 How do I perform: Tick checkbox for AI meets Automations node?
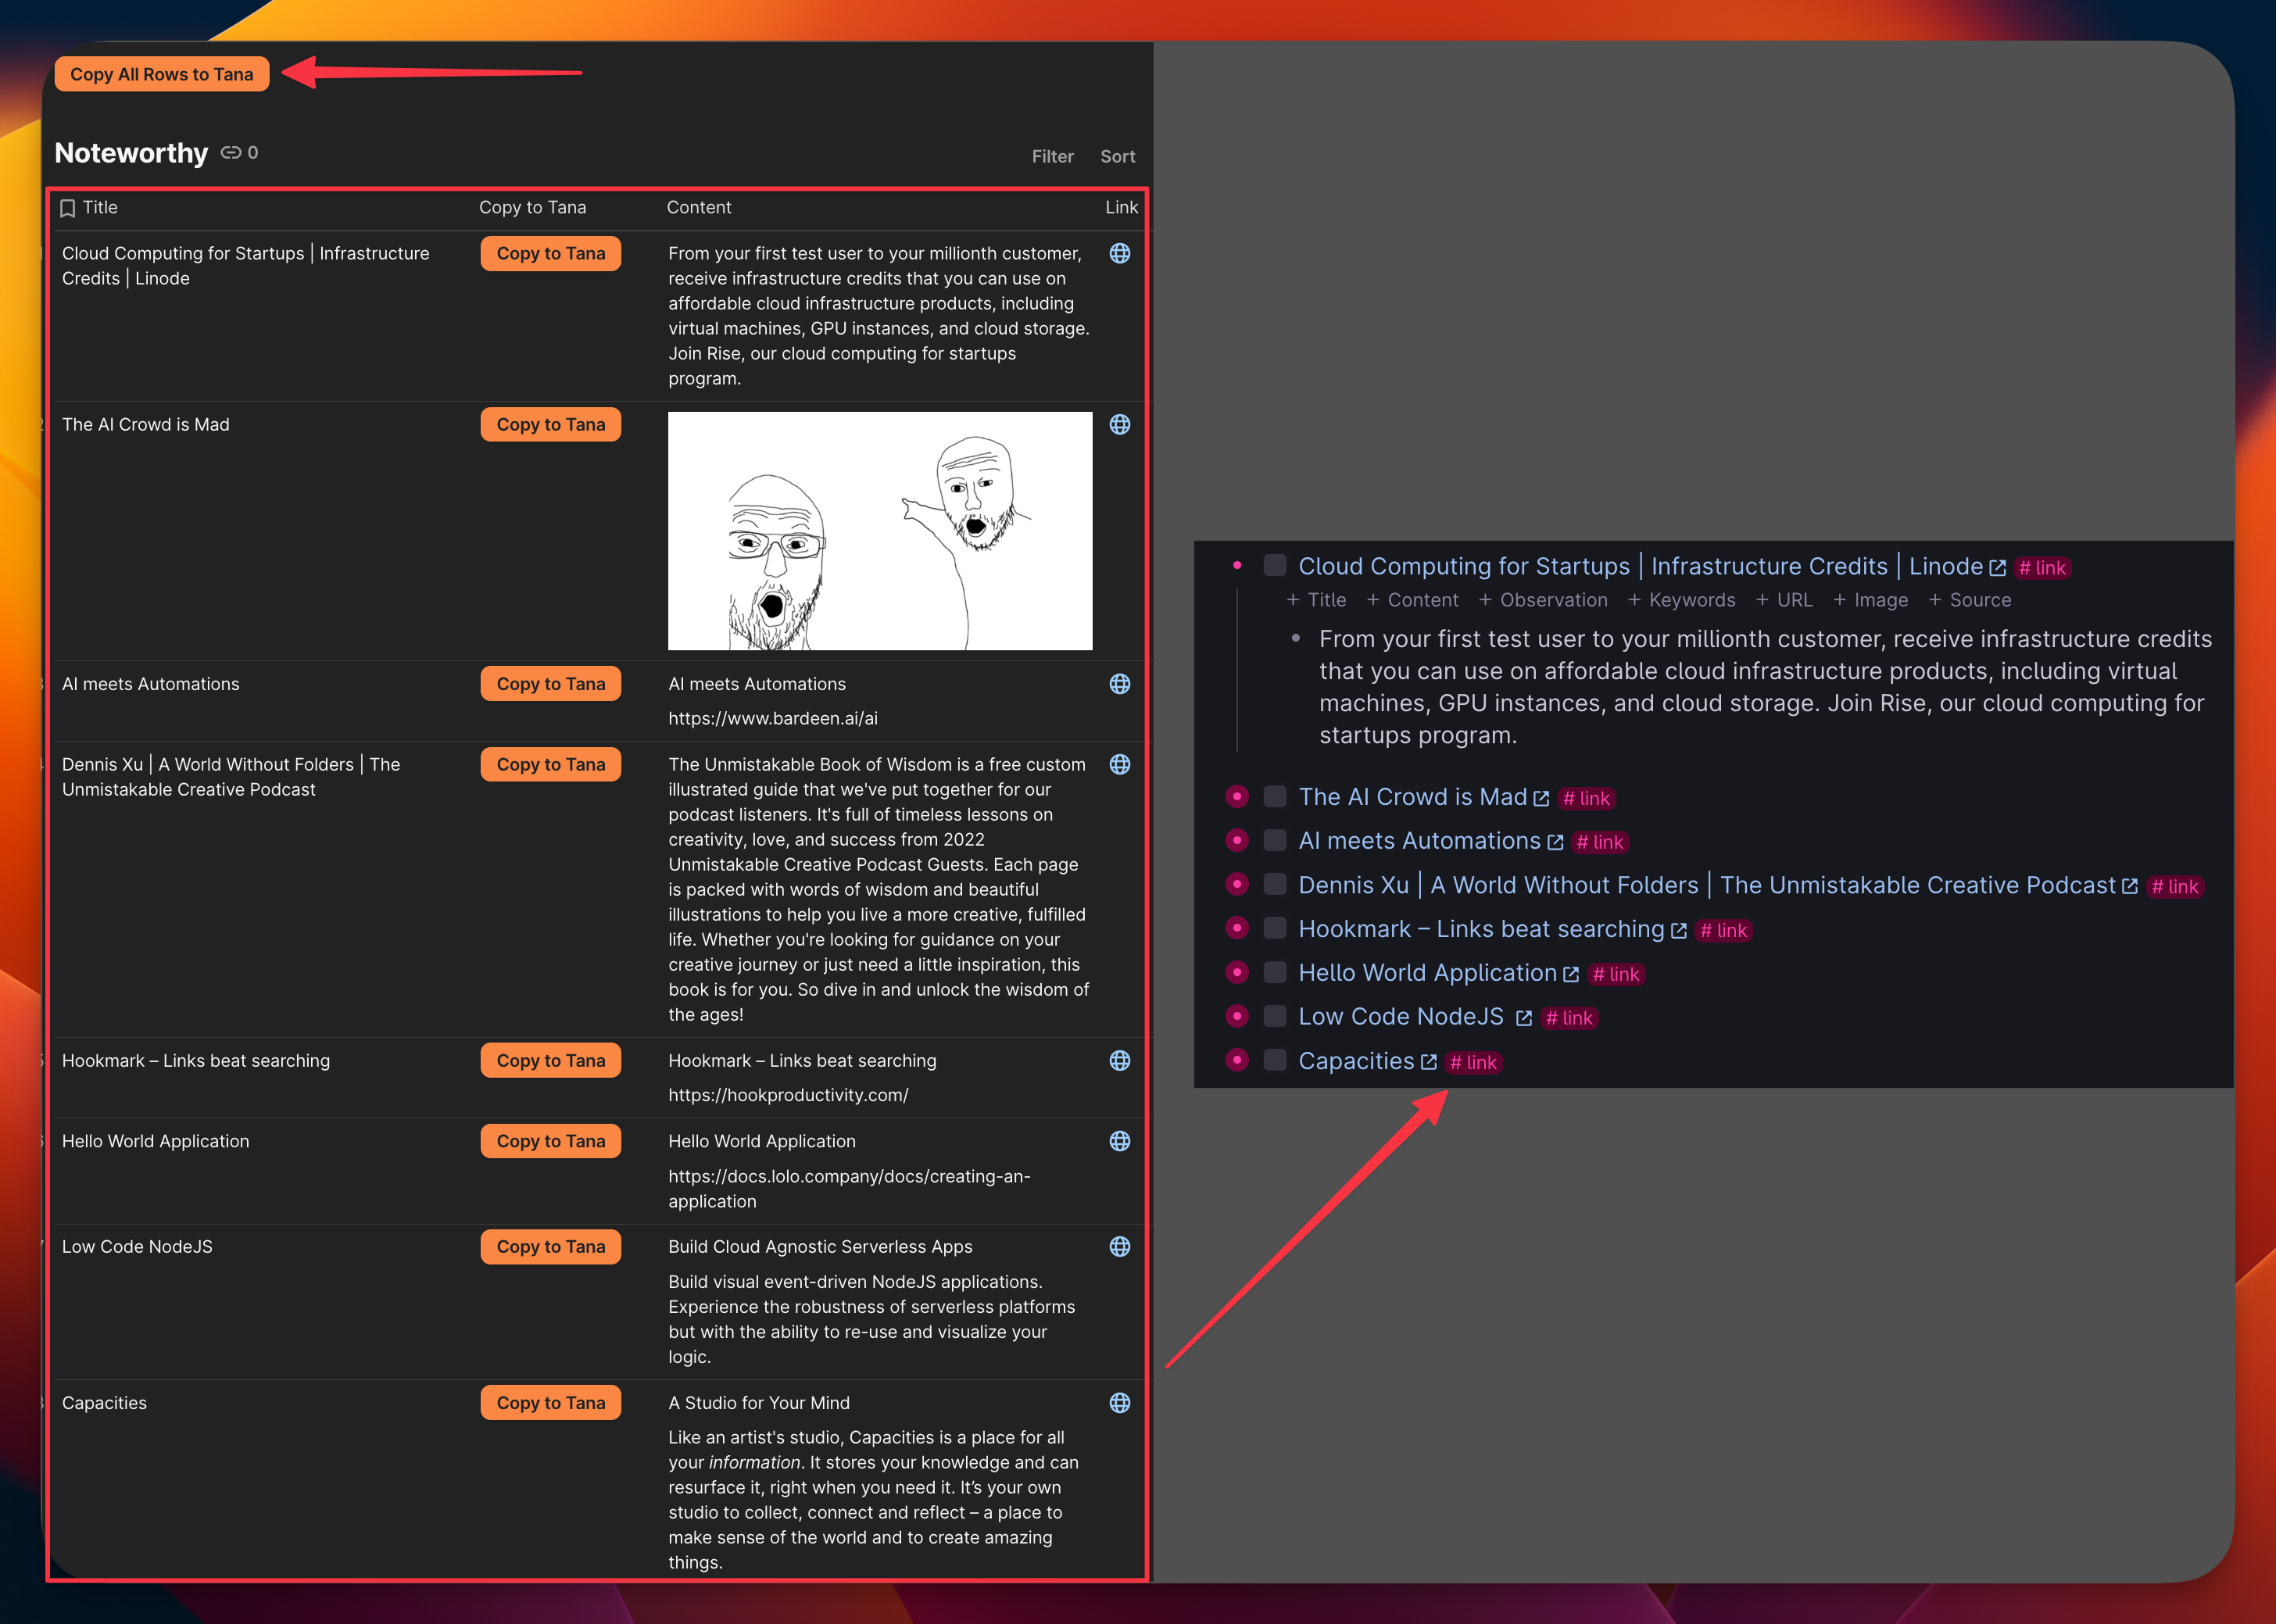click(x=1275, y=840)
